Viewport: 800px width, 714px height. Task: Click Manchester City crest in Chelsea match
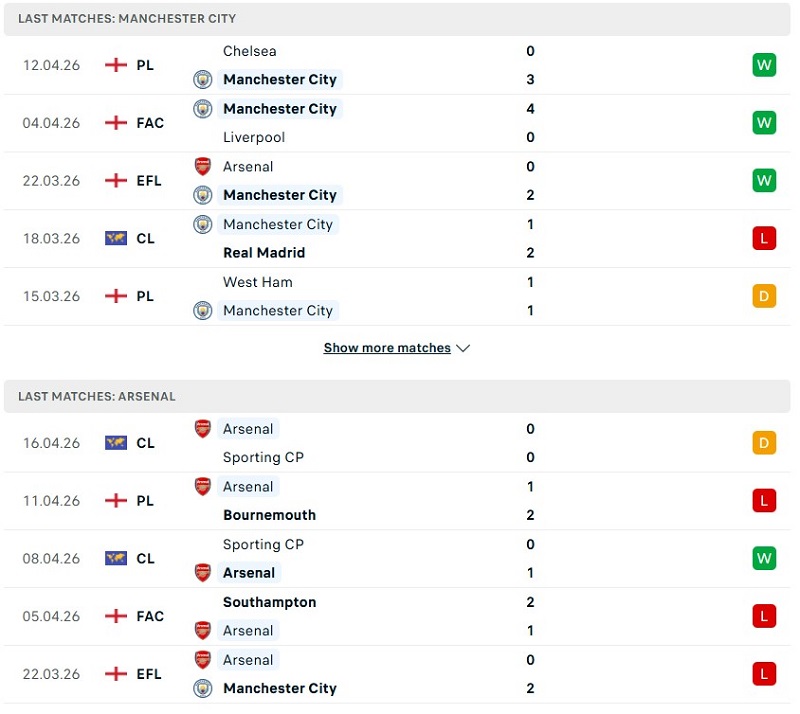[203, 80]
